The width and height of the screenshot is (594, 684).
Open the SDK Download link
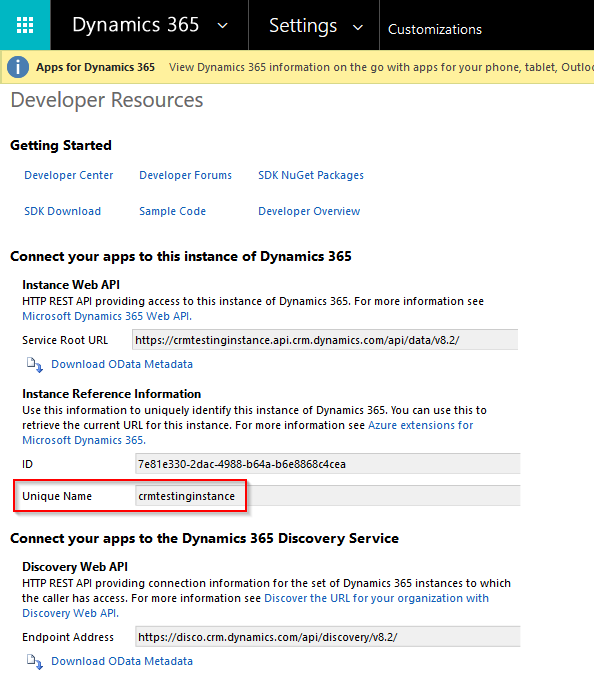[62, 211]
